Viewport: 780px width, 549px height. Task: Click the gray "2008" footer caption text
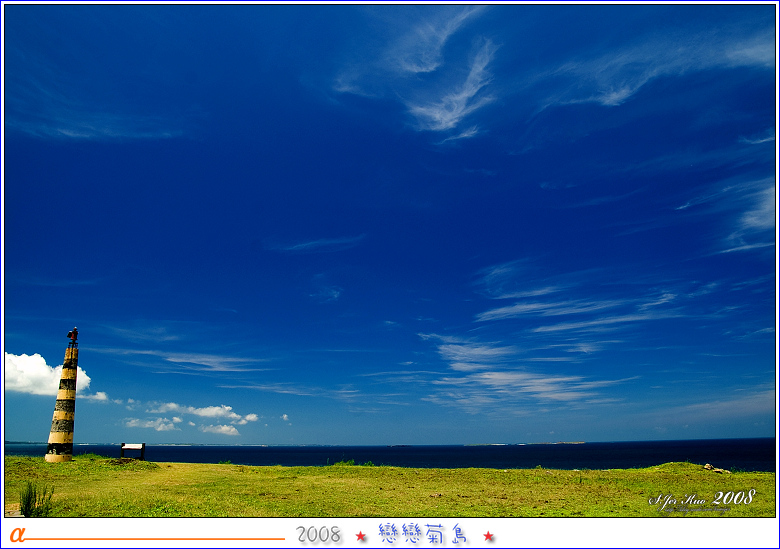pos(319,535)
